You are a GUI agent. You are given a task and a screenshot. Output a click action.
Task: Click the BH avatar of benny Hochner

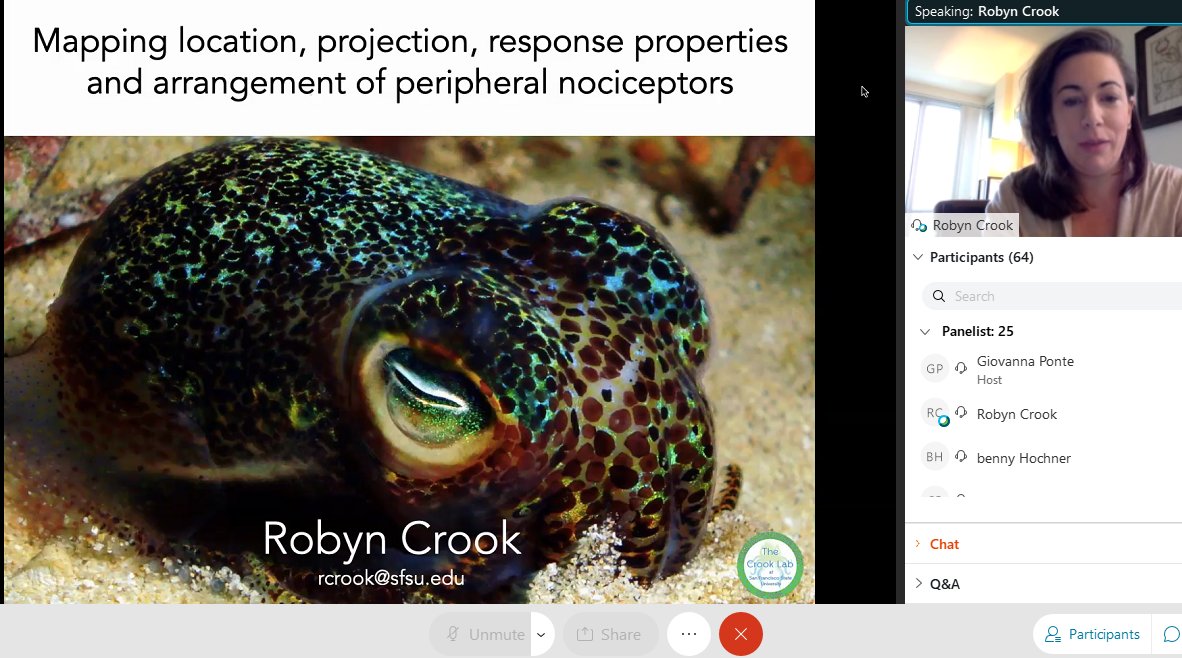[x=935, y=457]
